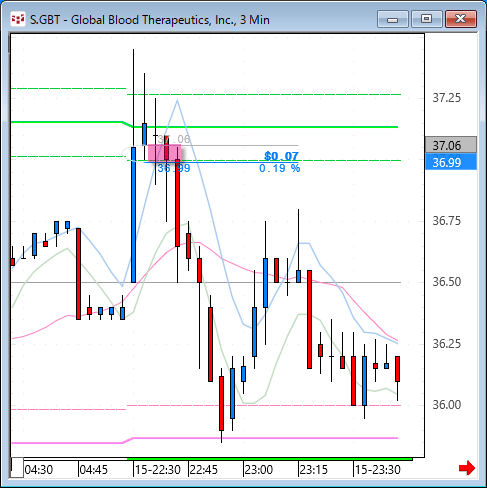The width and height of the screenshot is (487, 488).
Task: Click the 23:00 time axis label
Action: 259,470
